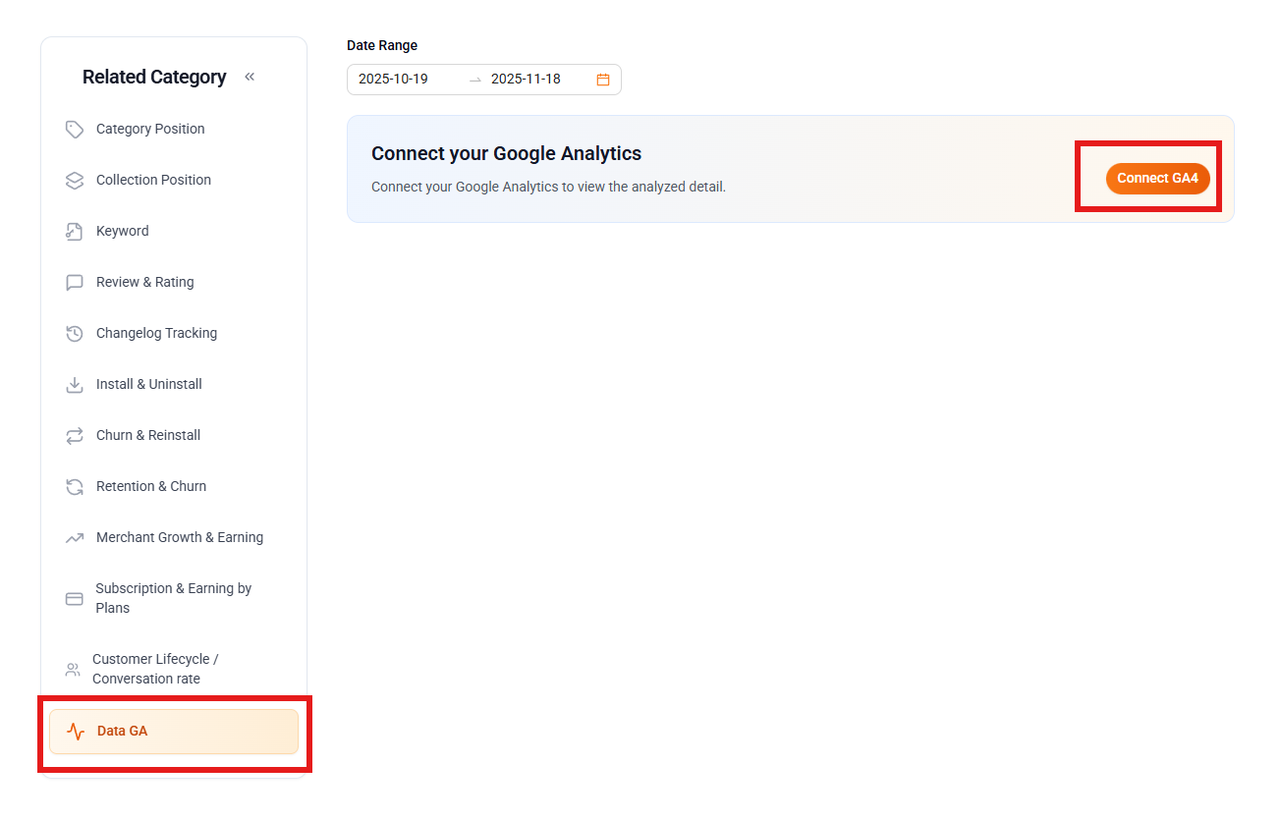The height and width of the screenshot is (819, 1280).
Task: Go to Customer Lifecycle / Conversation rate
Action: [155, 669]
